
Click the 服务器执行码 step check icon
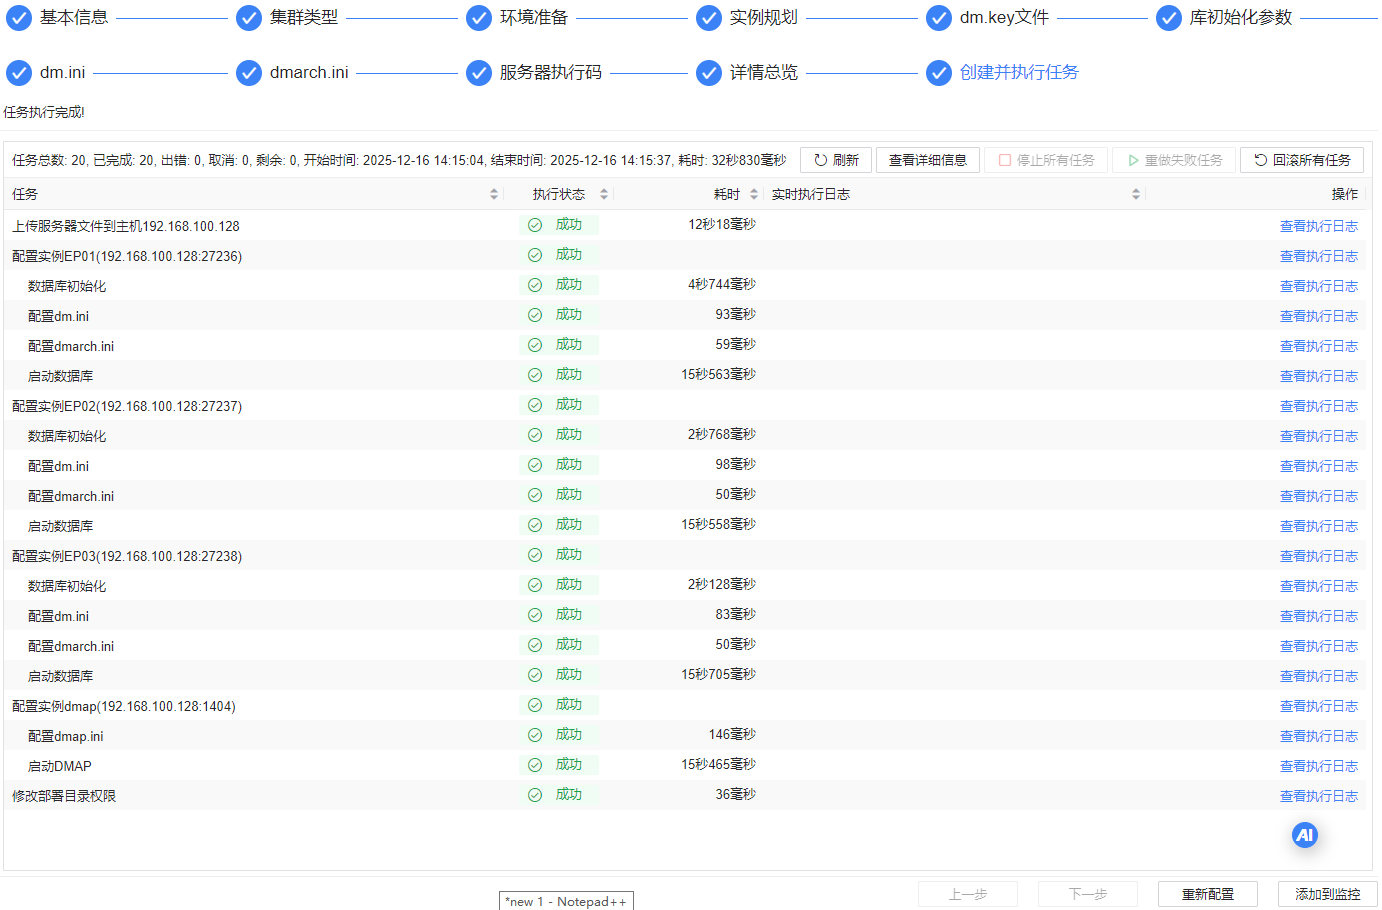point(479,73)
